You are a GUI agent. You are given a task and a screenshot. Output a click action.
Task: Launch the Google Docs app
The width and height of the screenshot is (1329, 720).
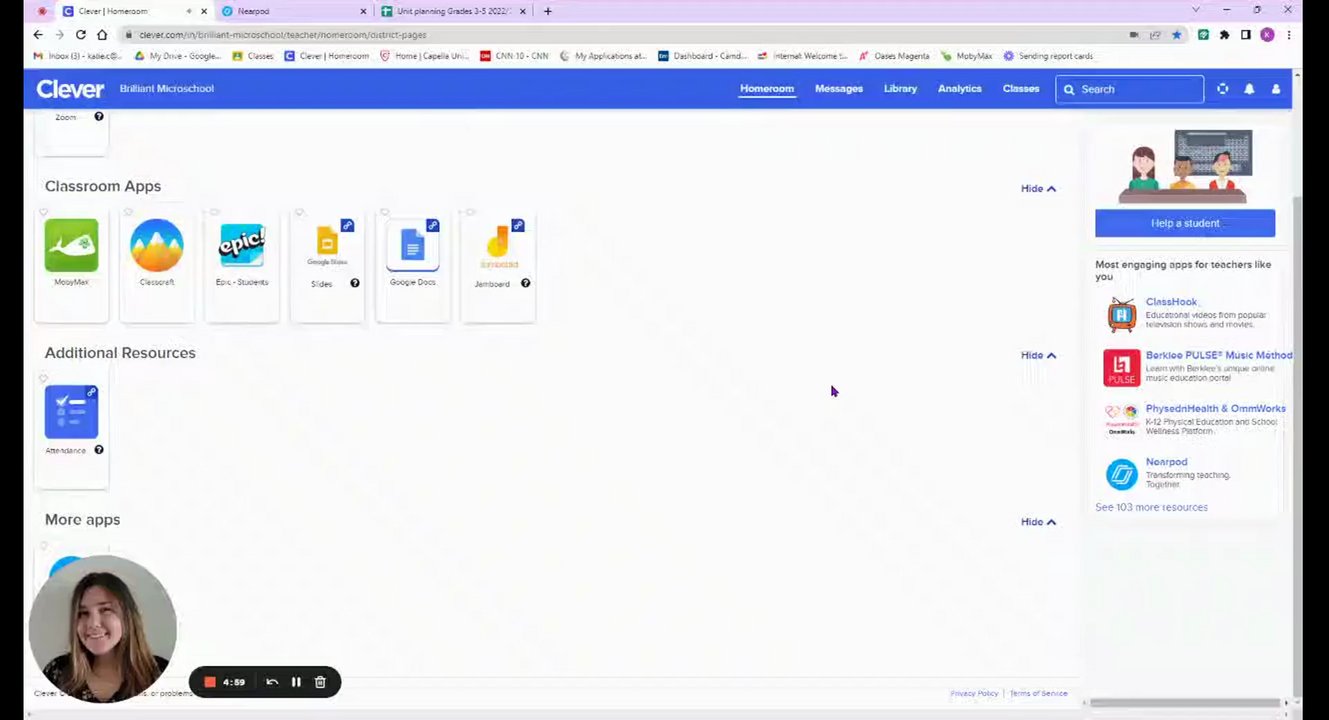click(x=412, y=246)
